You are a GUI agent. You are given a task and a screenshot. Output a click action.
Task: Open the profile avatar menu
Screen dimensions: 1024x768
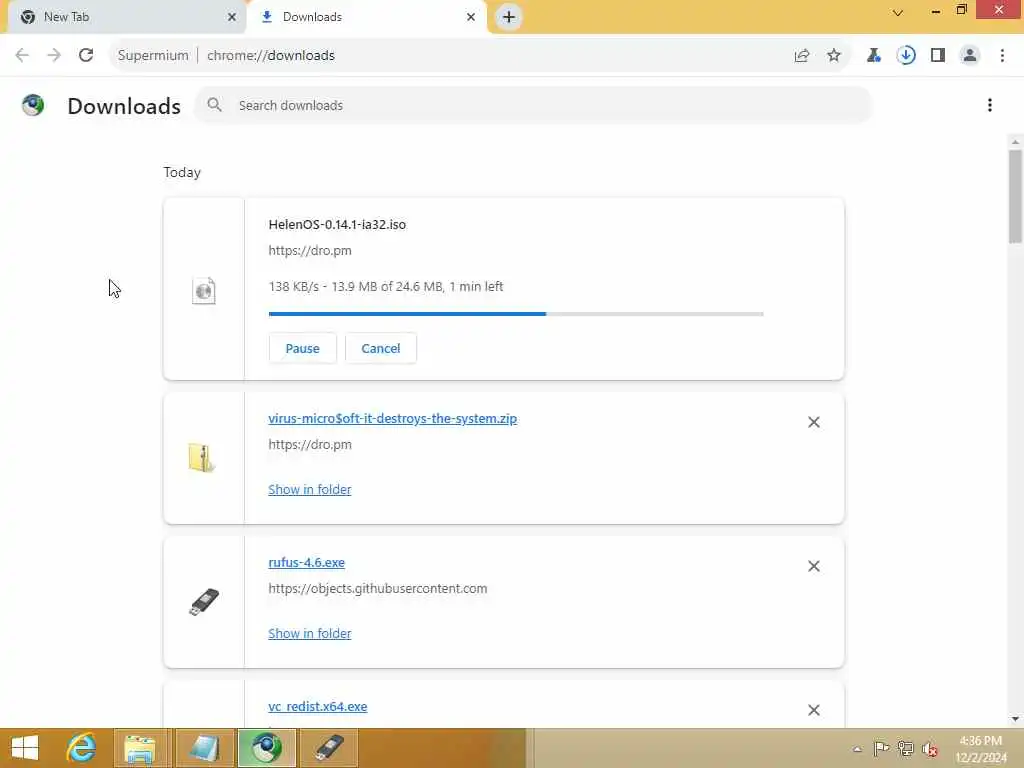(x=970, y=56)
